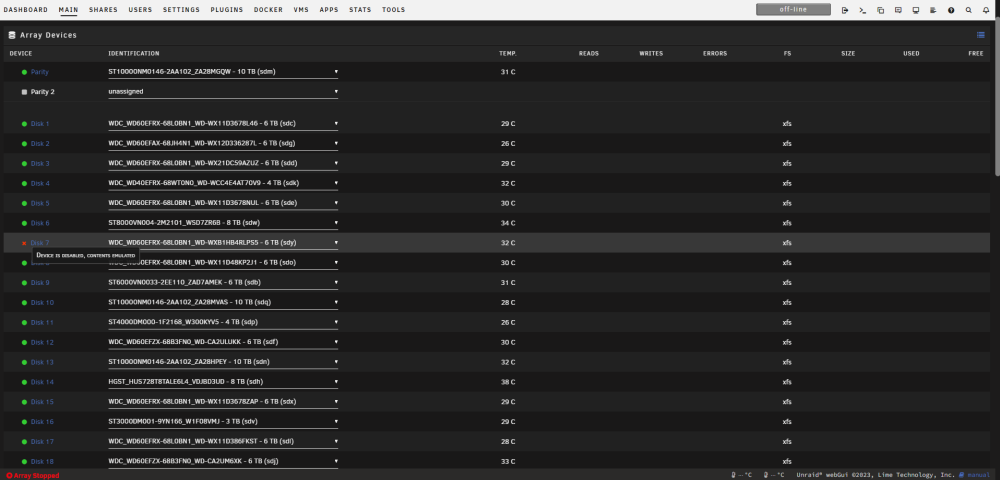Click the xfs filesystem cell for Disk 7
This screenshot has width=1000, height=480.
pos(787,243)
